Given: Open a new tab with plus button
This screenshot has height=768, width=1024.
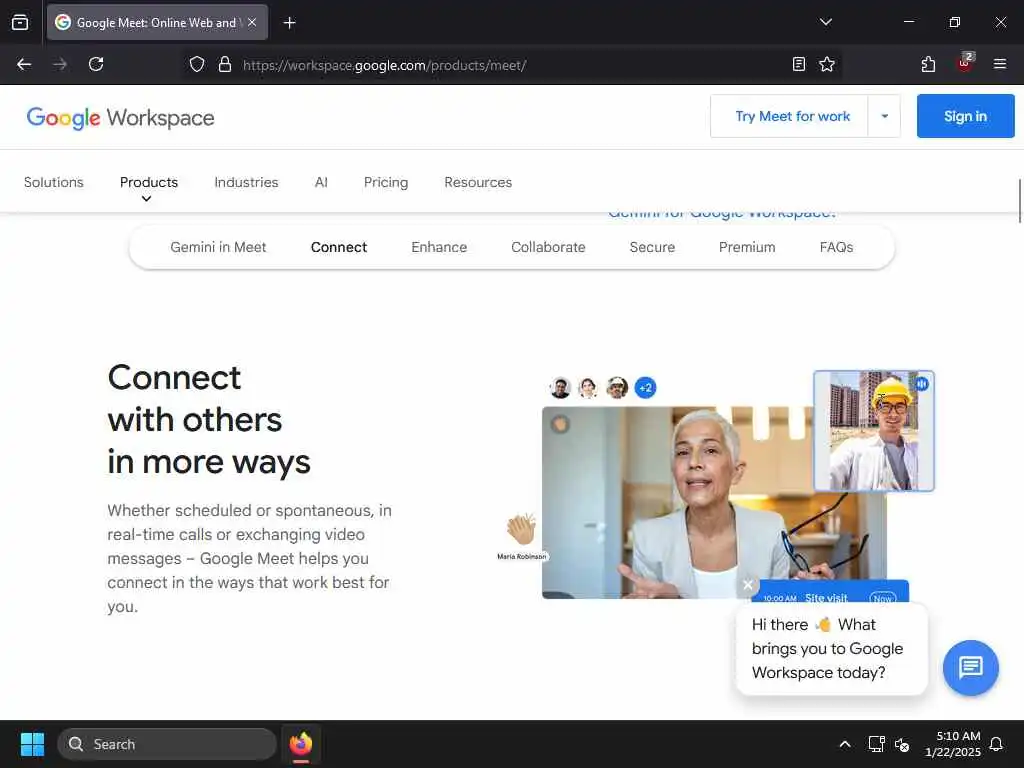Looking at the screenshot, I should tap(289, 23).
